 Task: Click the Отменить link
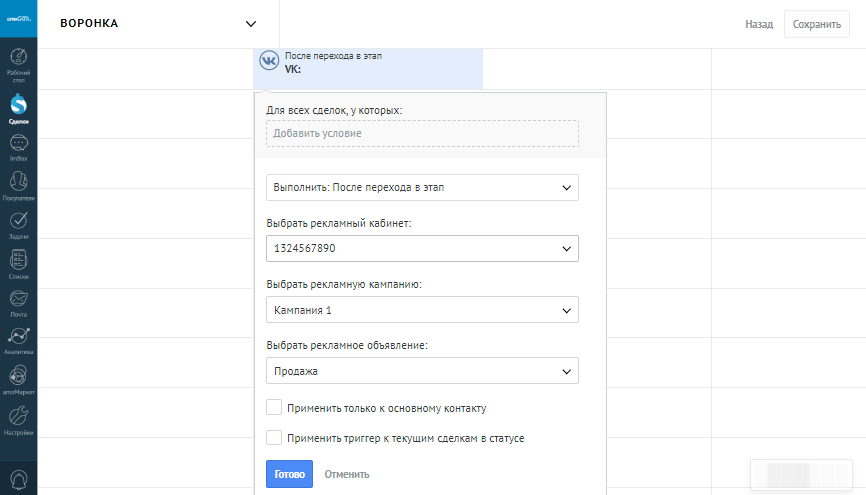point(347,474)
